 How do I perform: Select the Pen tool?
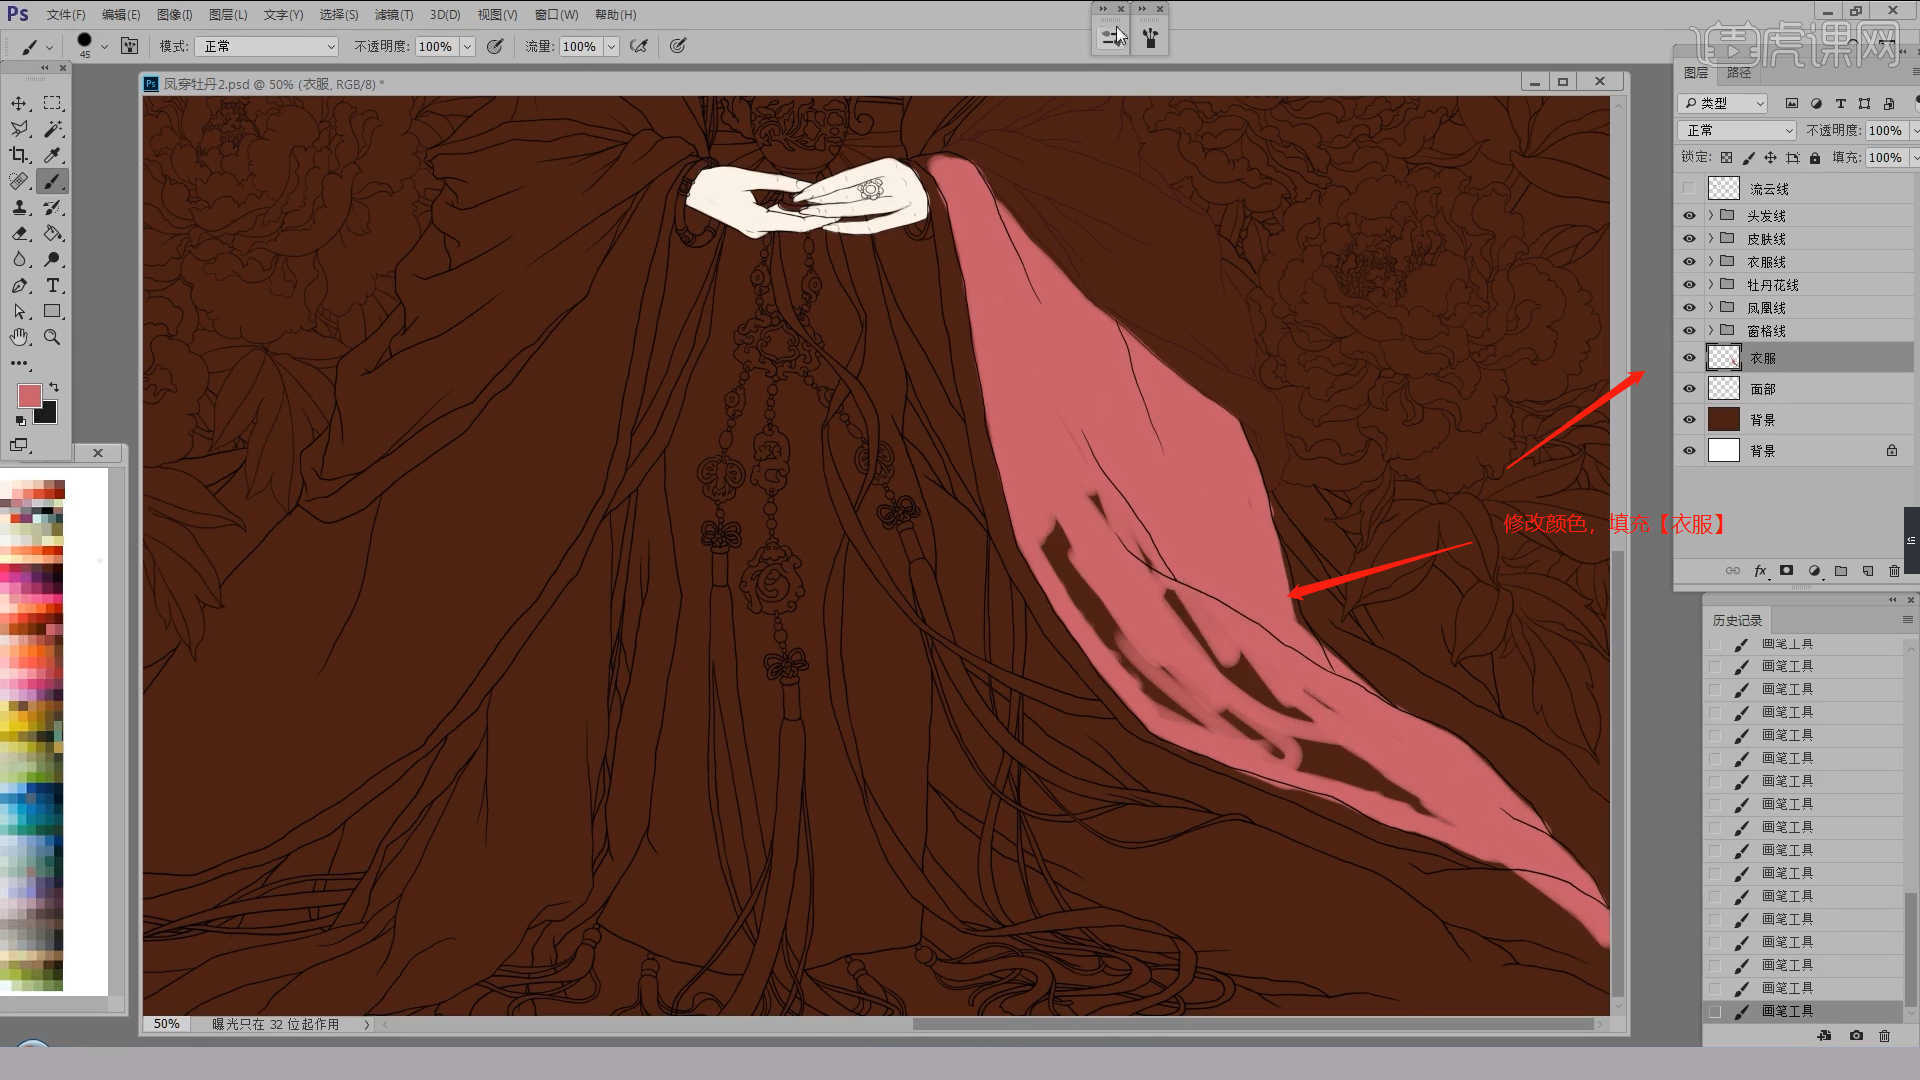pos(19,285)
